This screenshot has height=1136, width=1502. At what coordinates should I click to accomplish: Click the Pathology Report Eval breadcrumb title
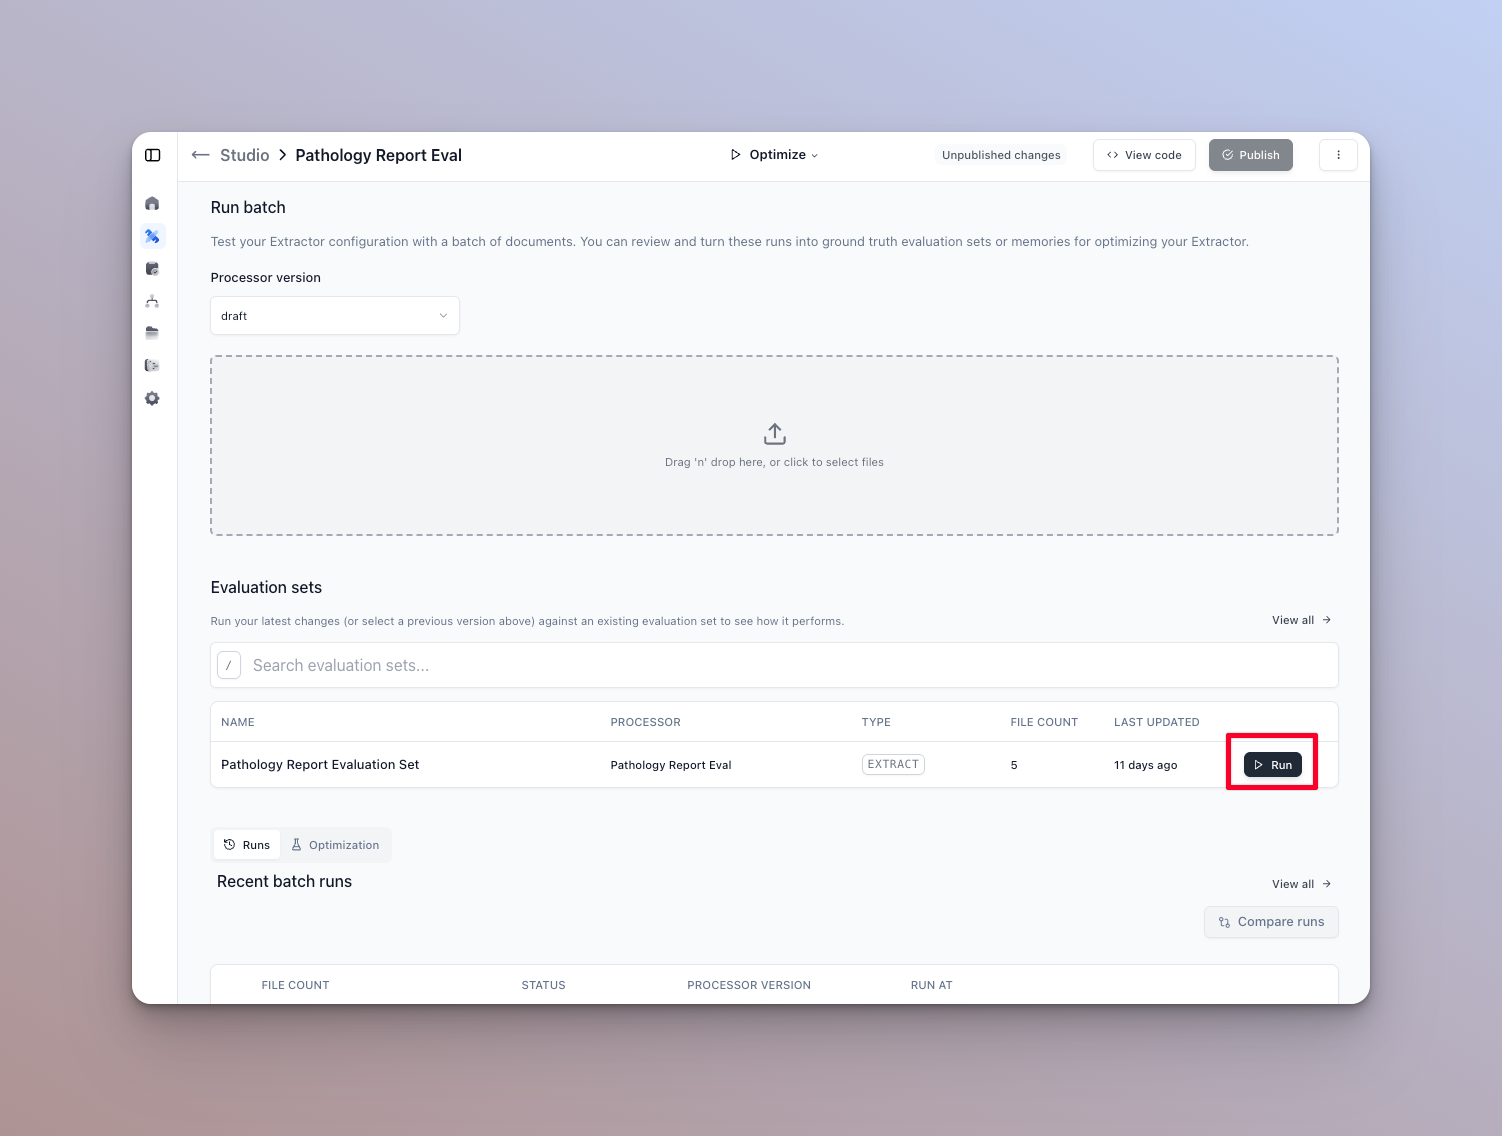point(378,155)
